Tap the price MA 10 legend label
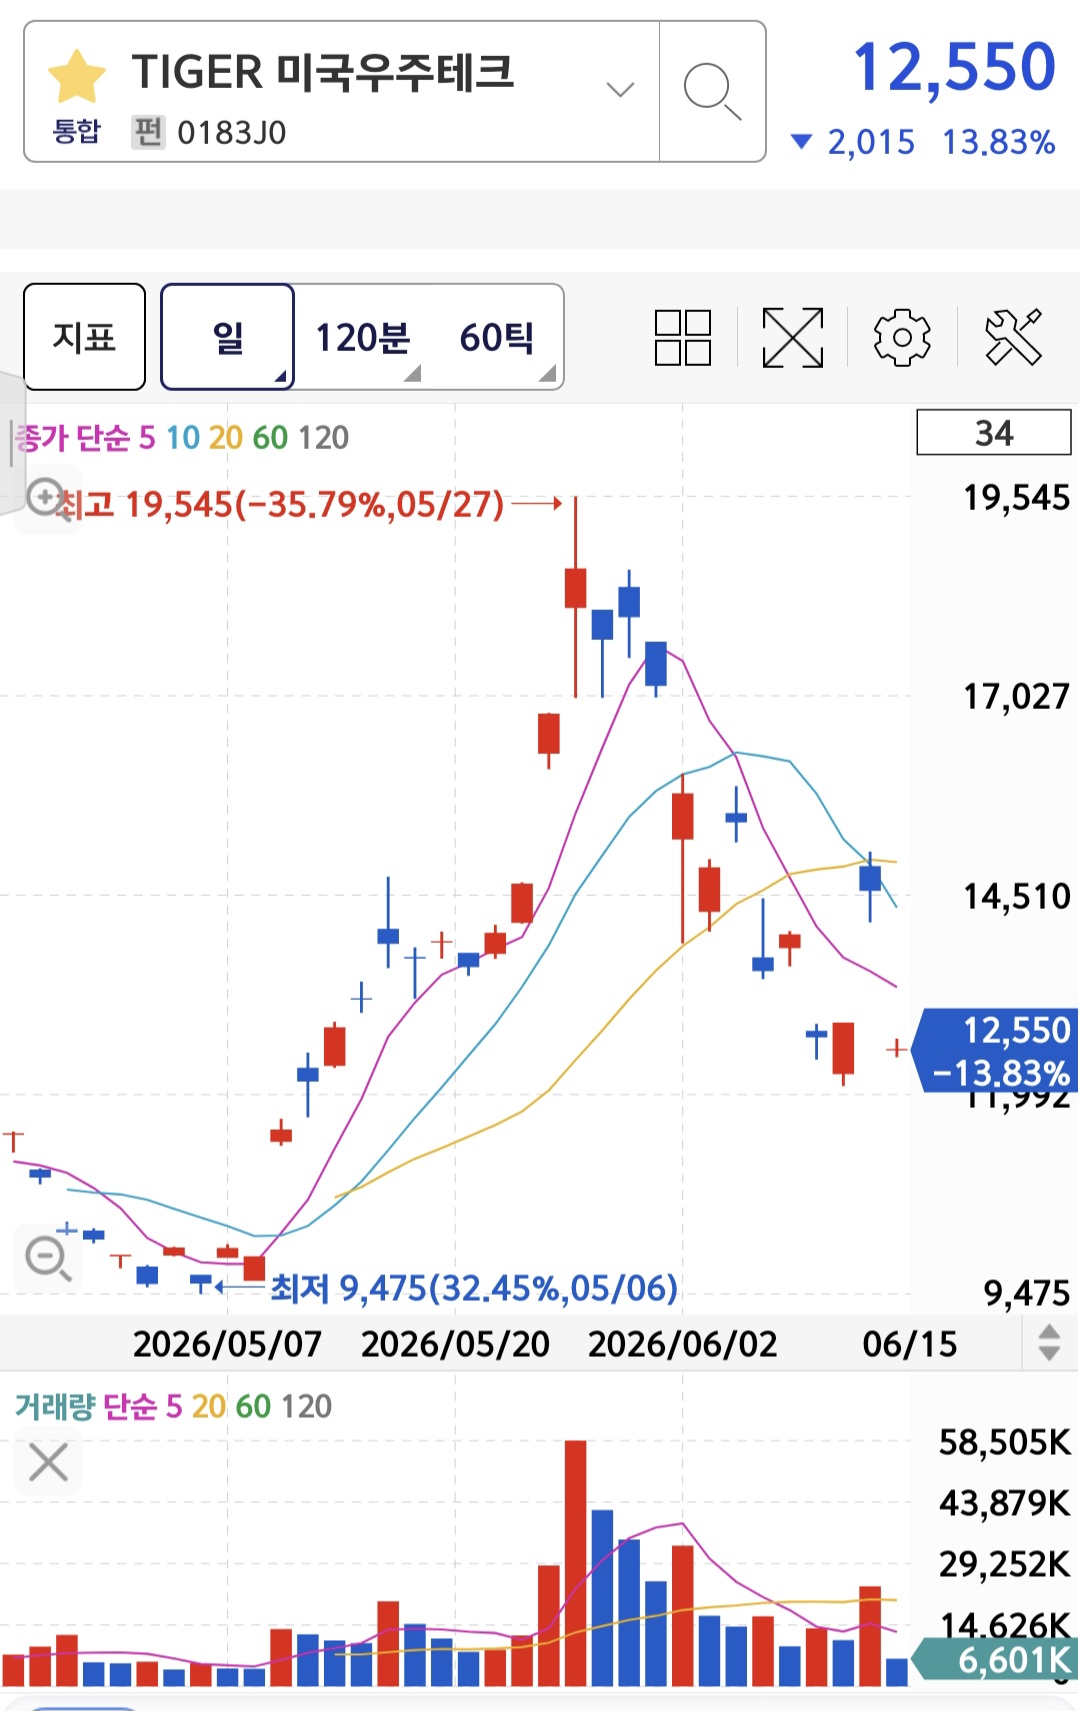 tap(183, 437)
